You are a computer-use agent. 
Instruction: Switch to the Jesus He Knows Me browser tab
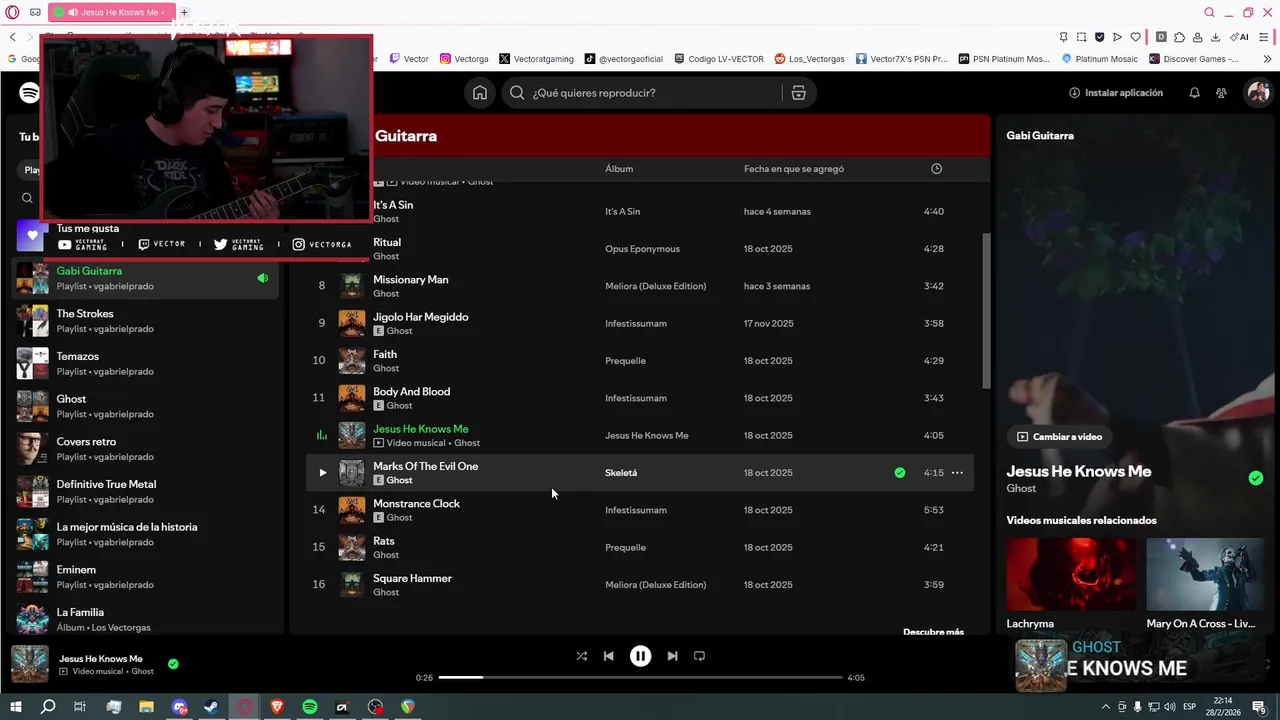click(111, 12)
